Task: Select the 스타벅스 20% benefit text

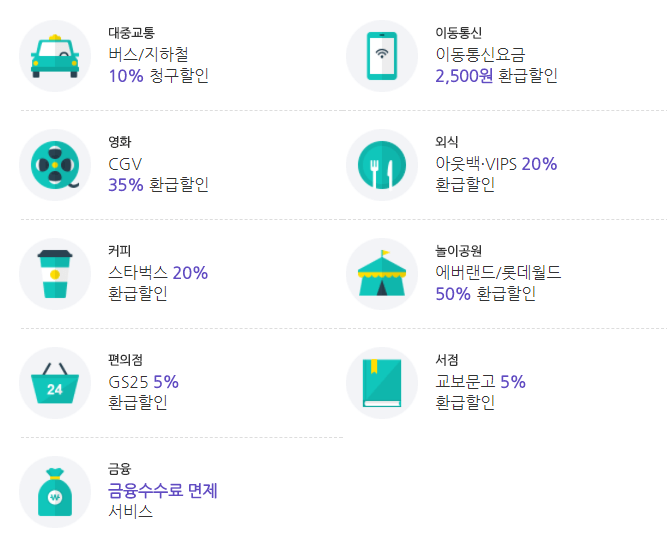Action: pos(158,273)
